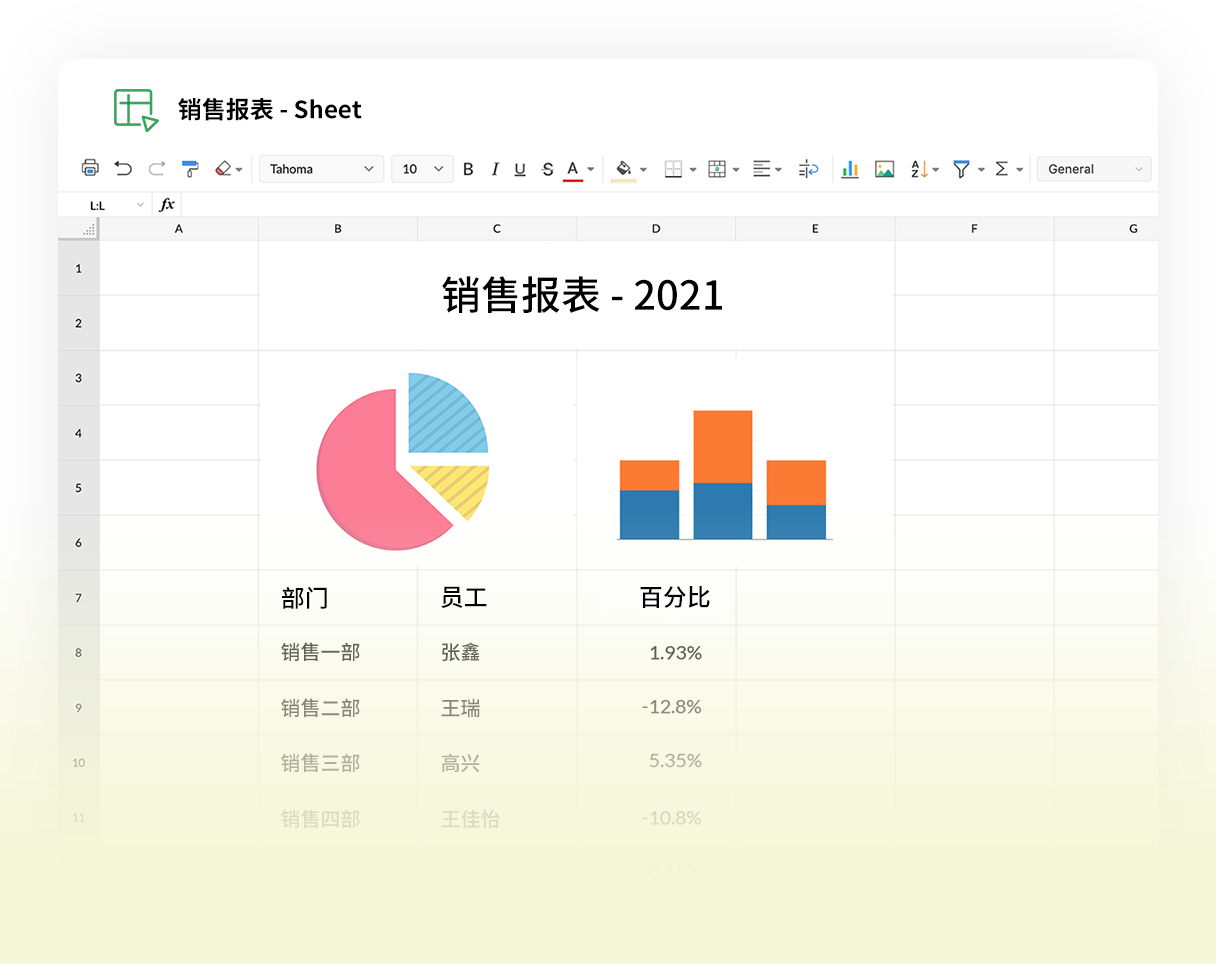
Task: Open the Tahoma font family dropdown
Action: [x=321, y=169]
